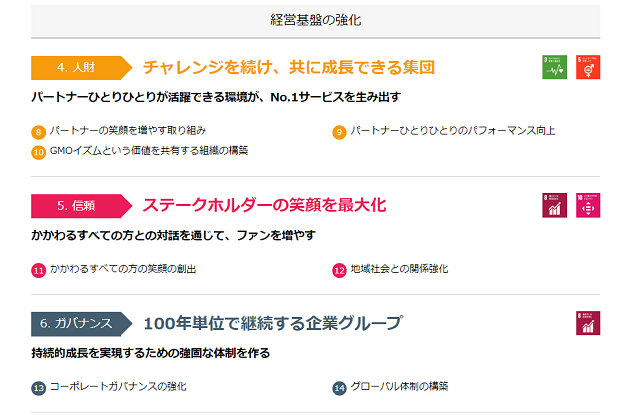Click the 経営基盤の強化 header bar
The height and width of the screenshot is (419, 640).
click(x=316, y=21)
